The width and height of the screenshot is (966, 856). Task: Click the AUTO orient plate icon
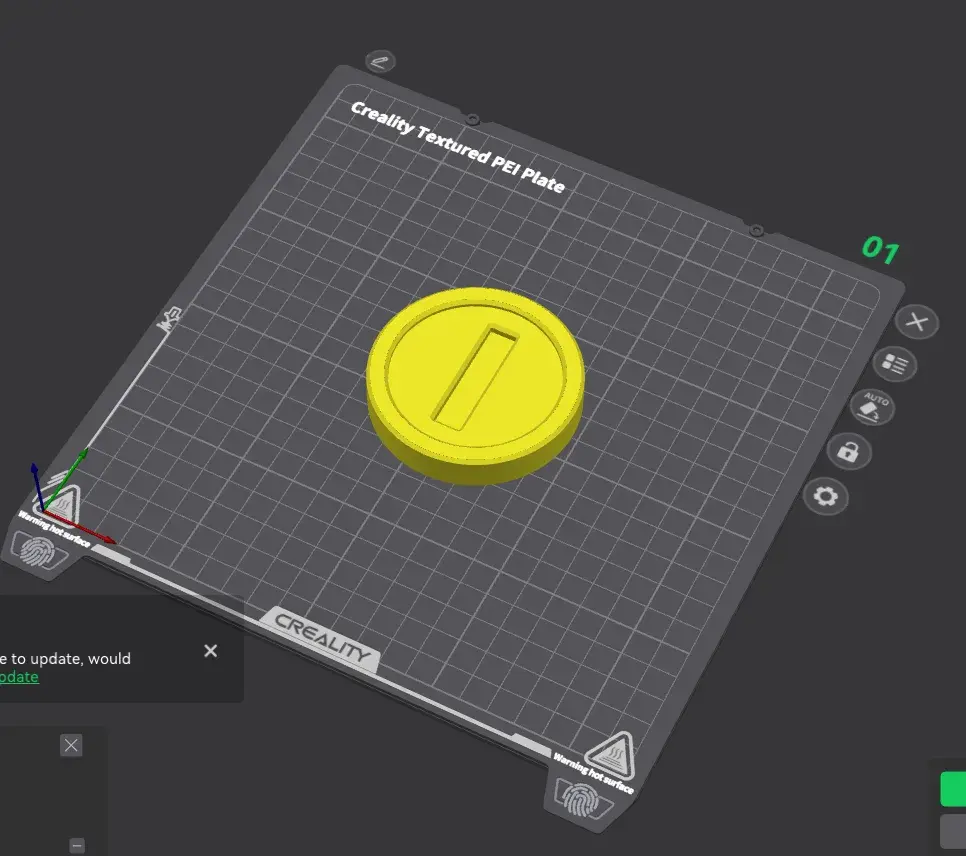pos(871,408)
